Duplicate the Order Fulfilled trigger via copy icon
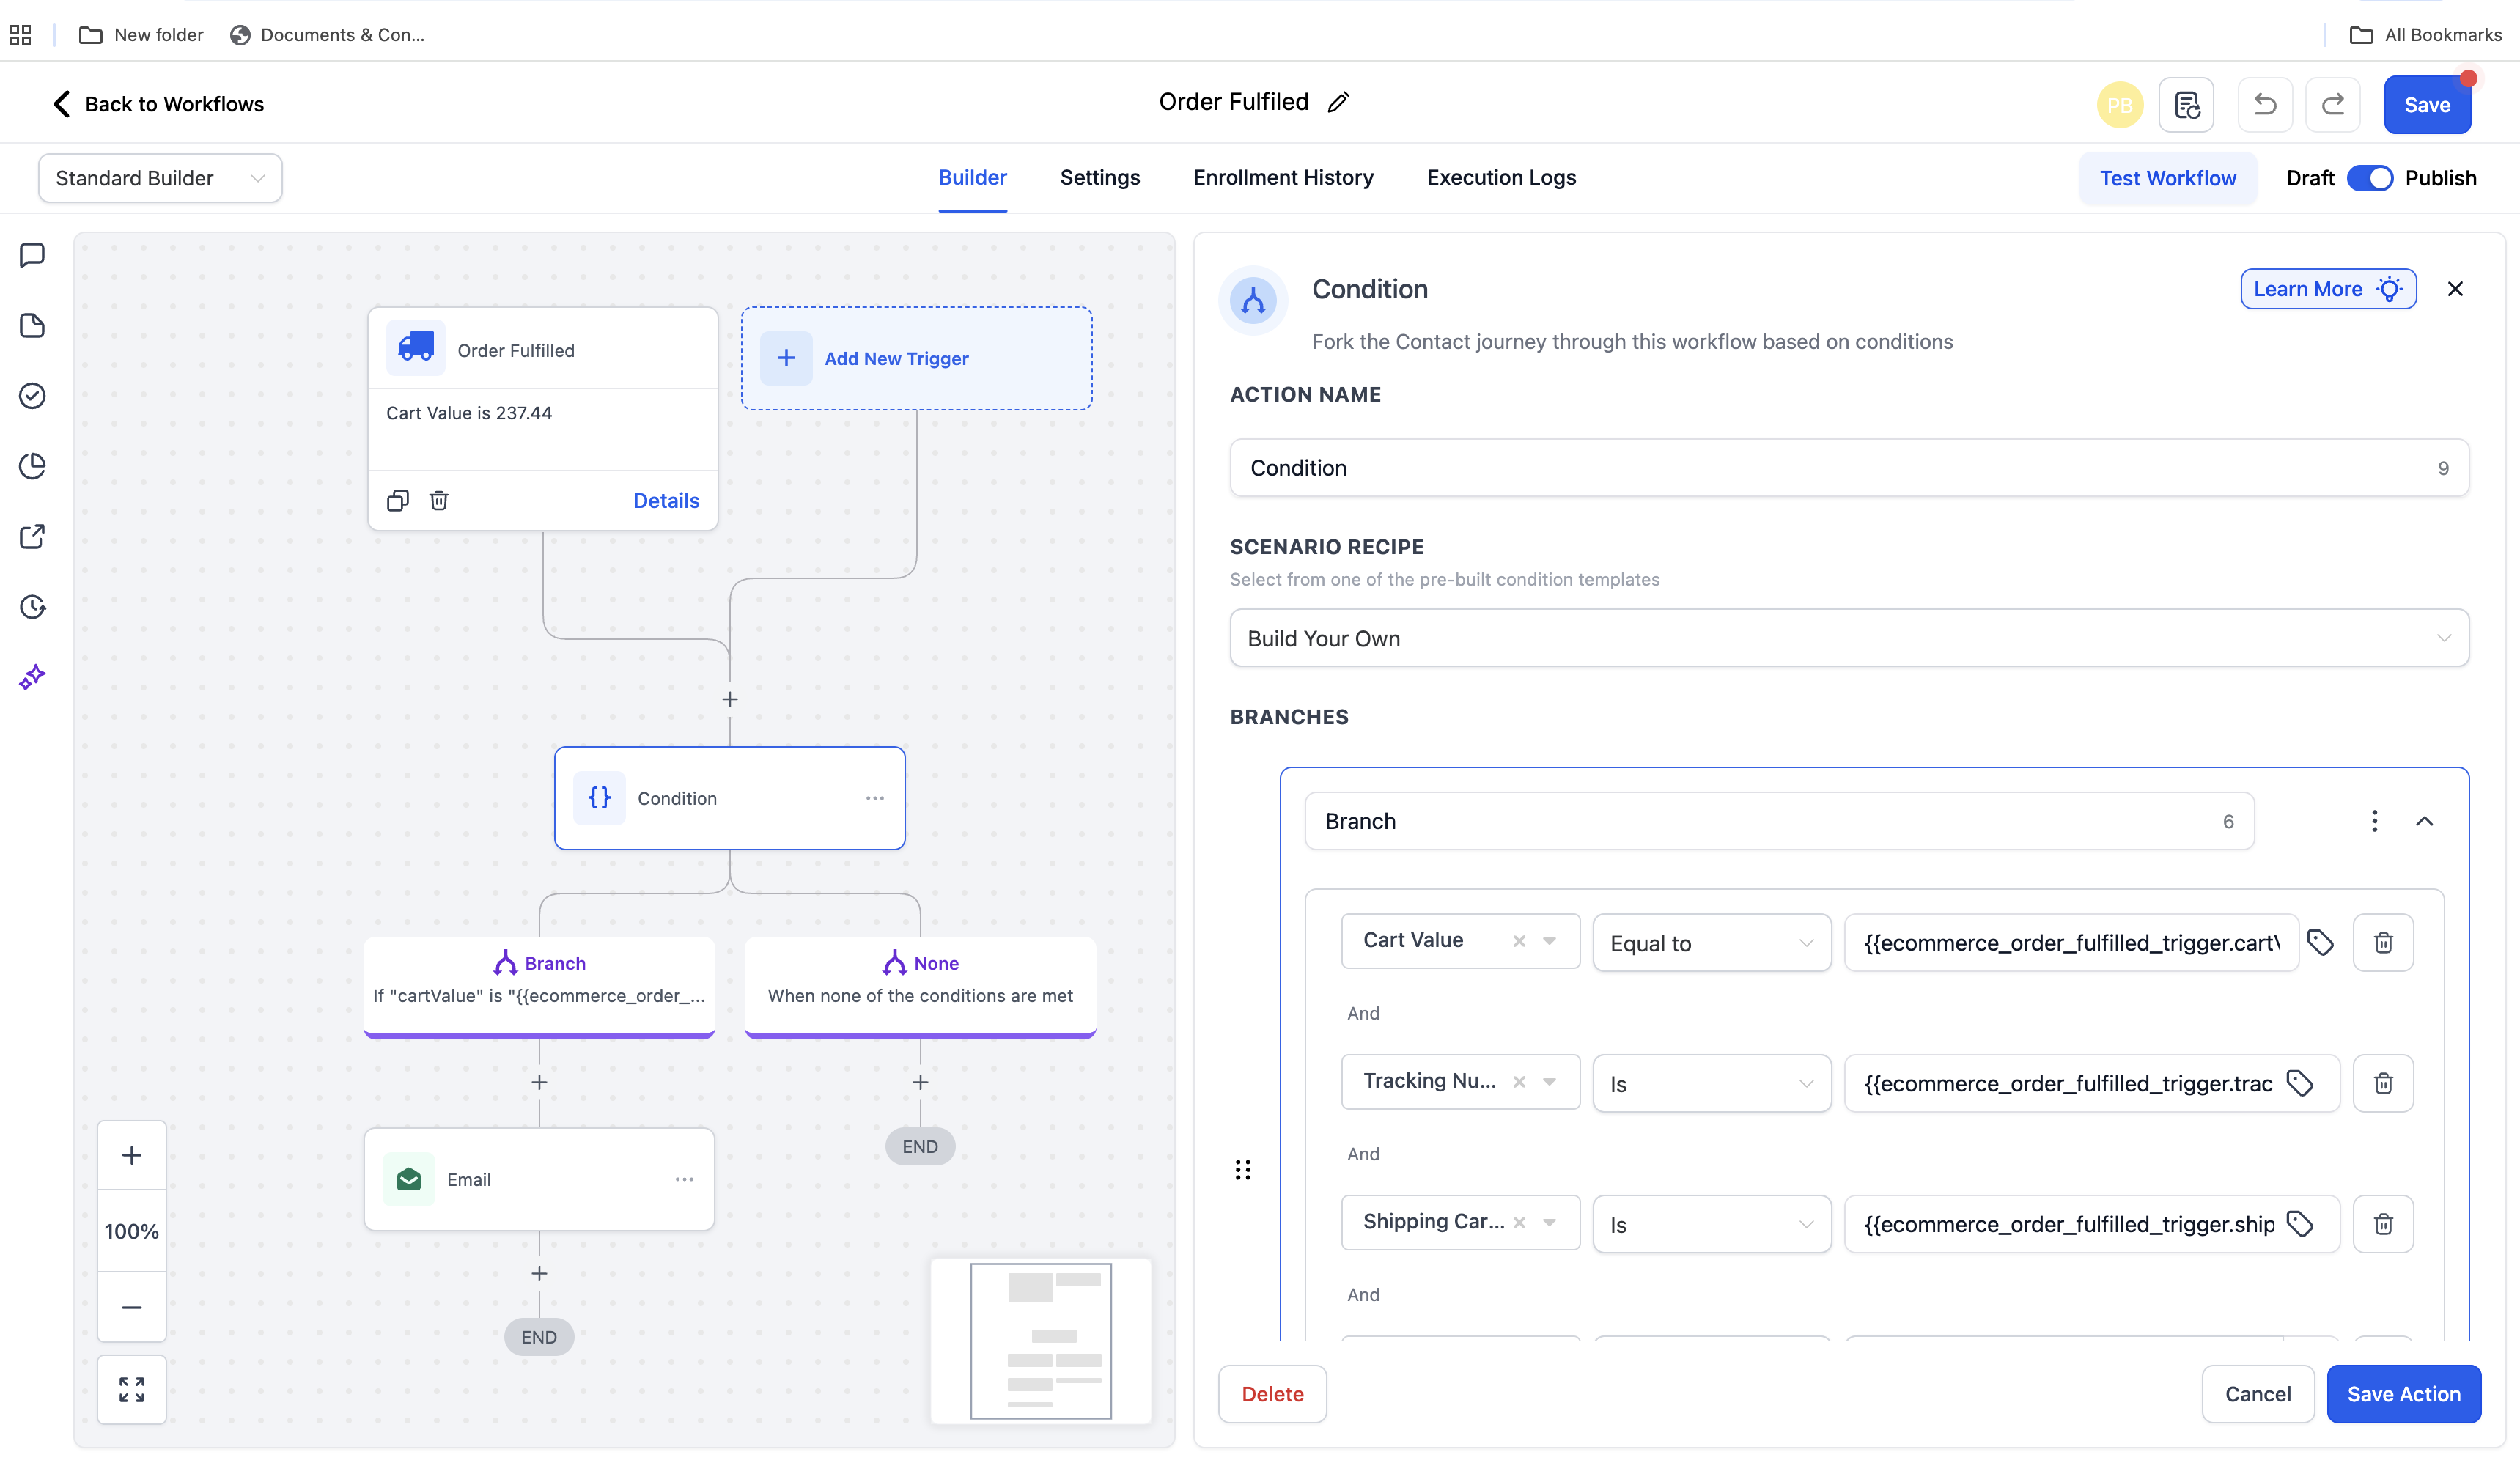Viewport: 2520px width, 1463px height. [x=398, y=500]
